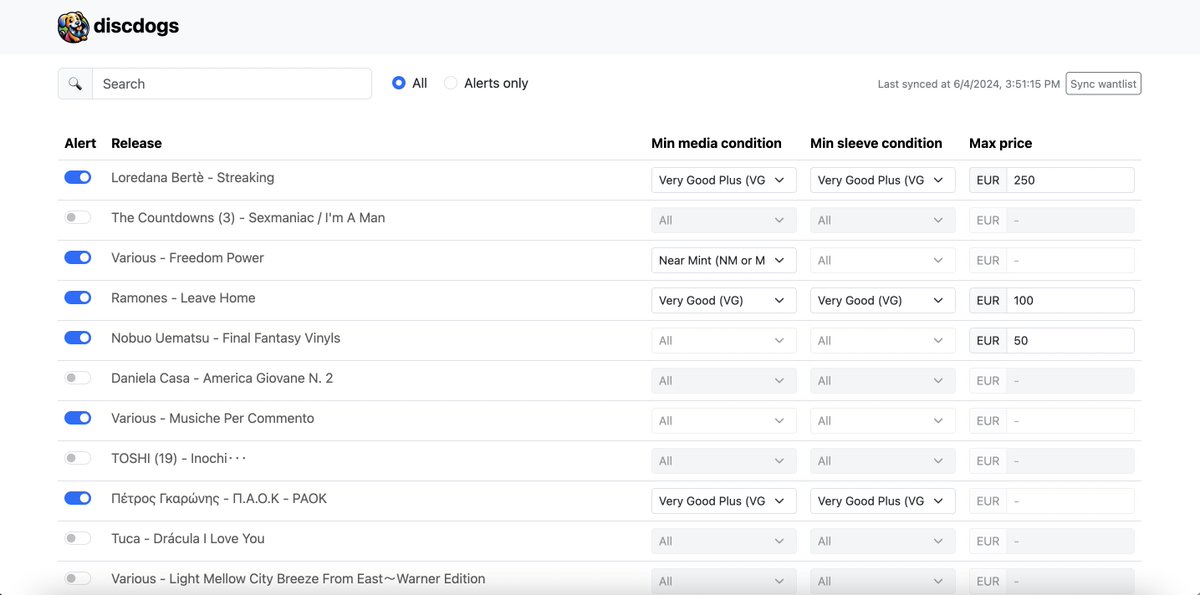Open media condition dropdown for Final Fantasy Vinyls
Image resolution: width=1200 pixels, height=595 pixels.
point(724,340)
